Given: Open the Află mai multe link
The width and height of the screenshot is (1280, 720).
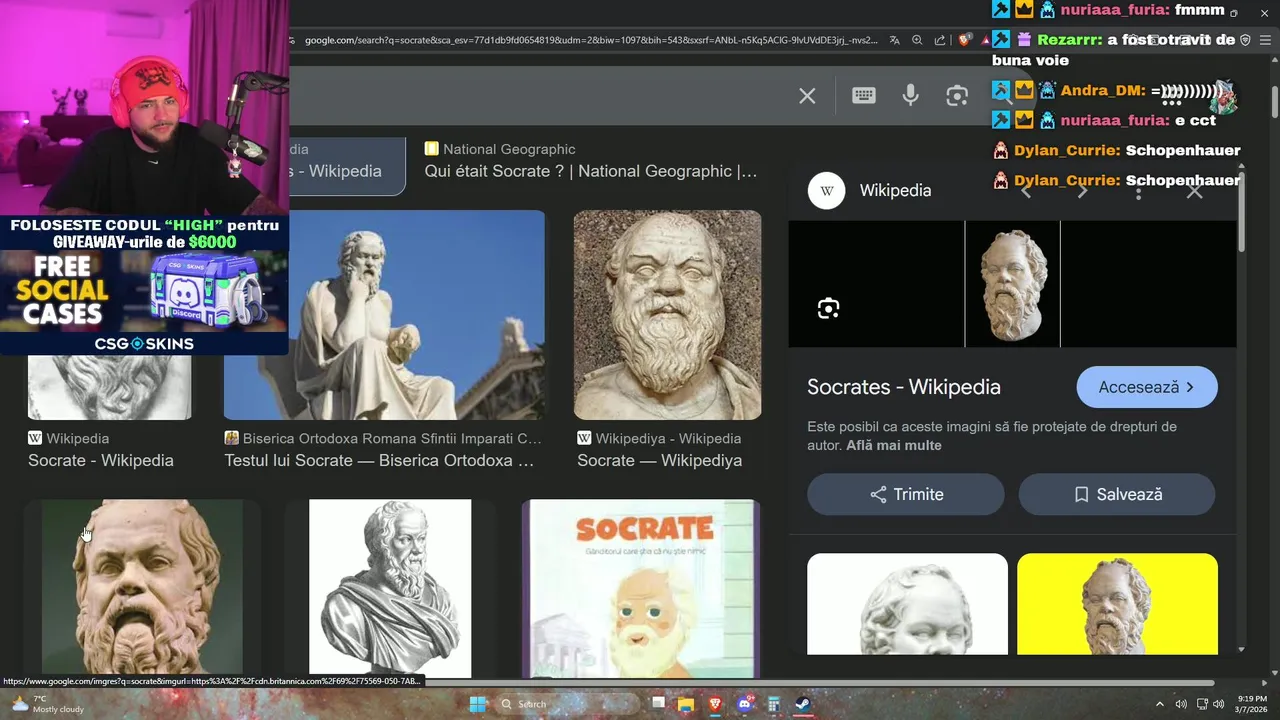Looking at the screenshot, I should 894,445.
